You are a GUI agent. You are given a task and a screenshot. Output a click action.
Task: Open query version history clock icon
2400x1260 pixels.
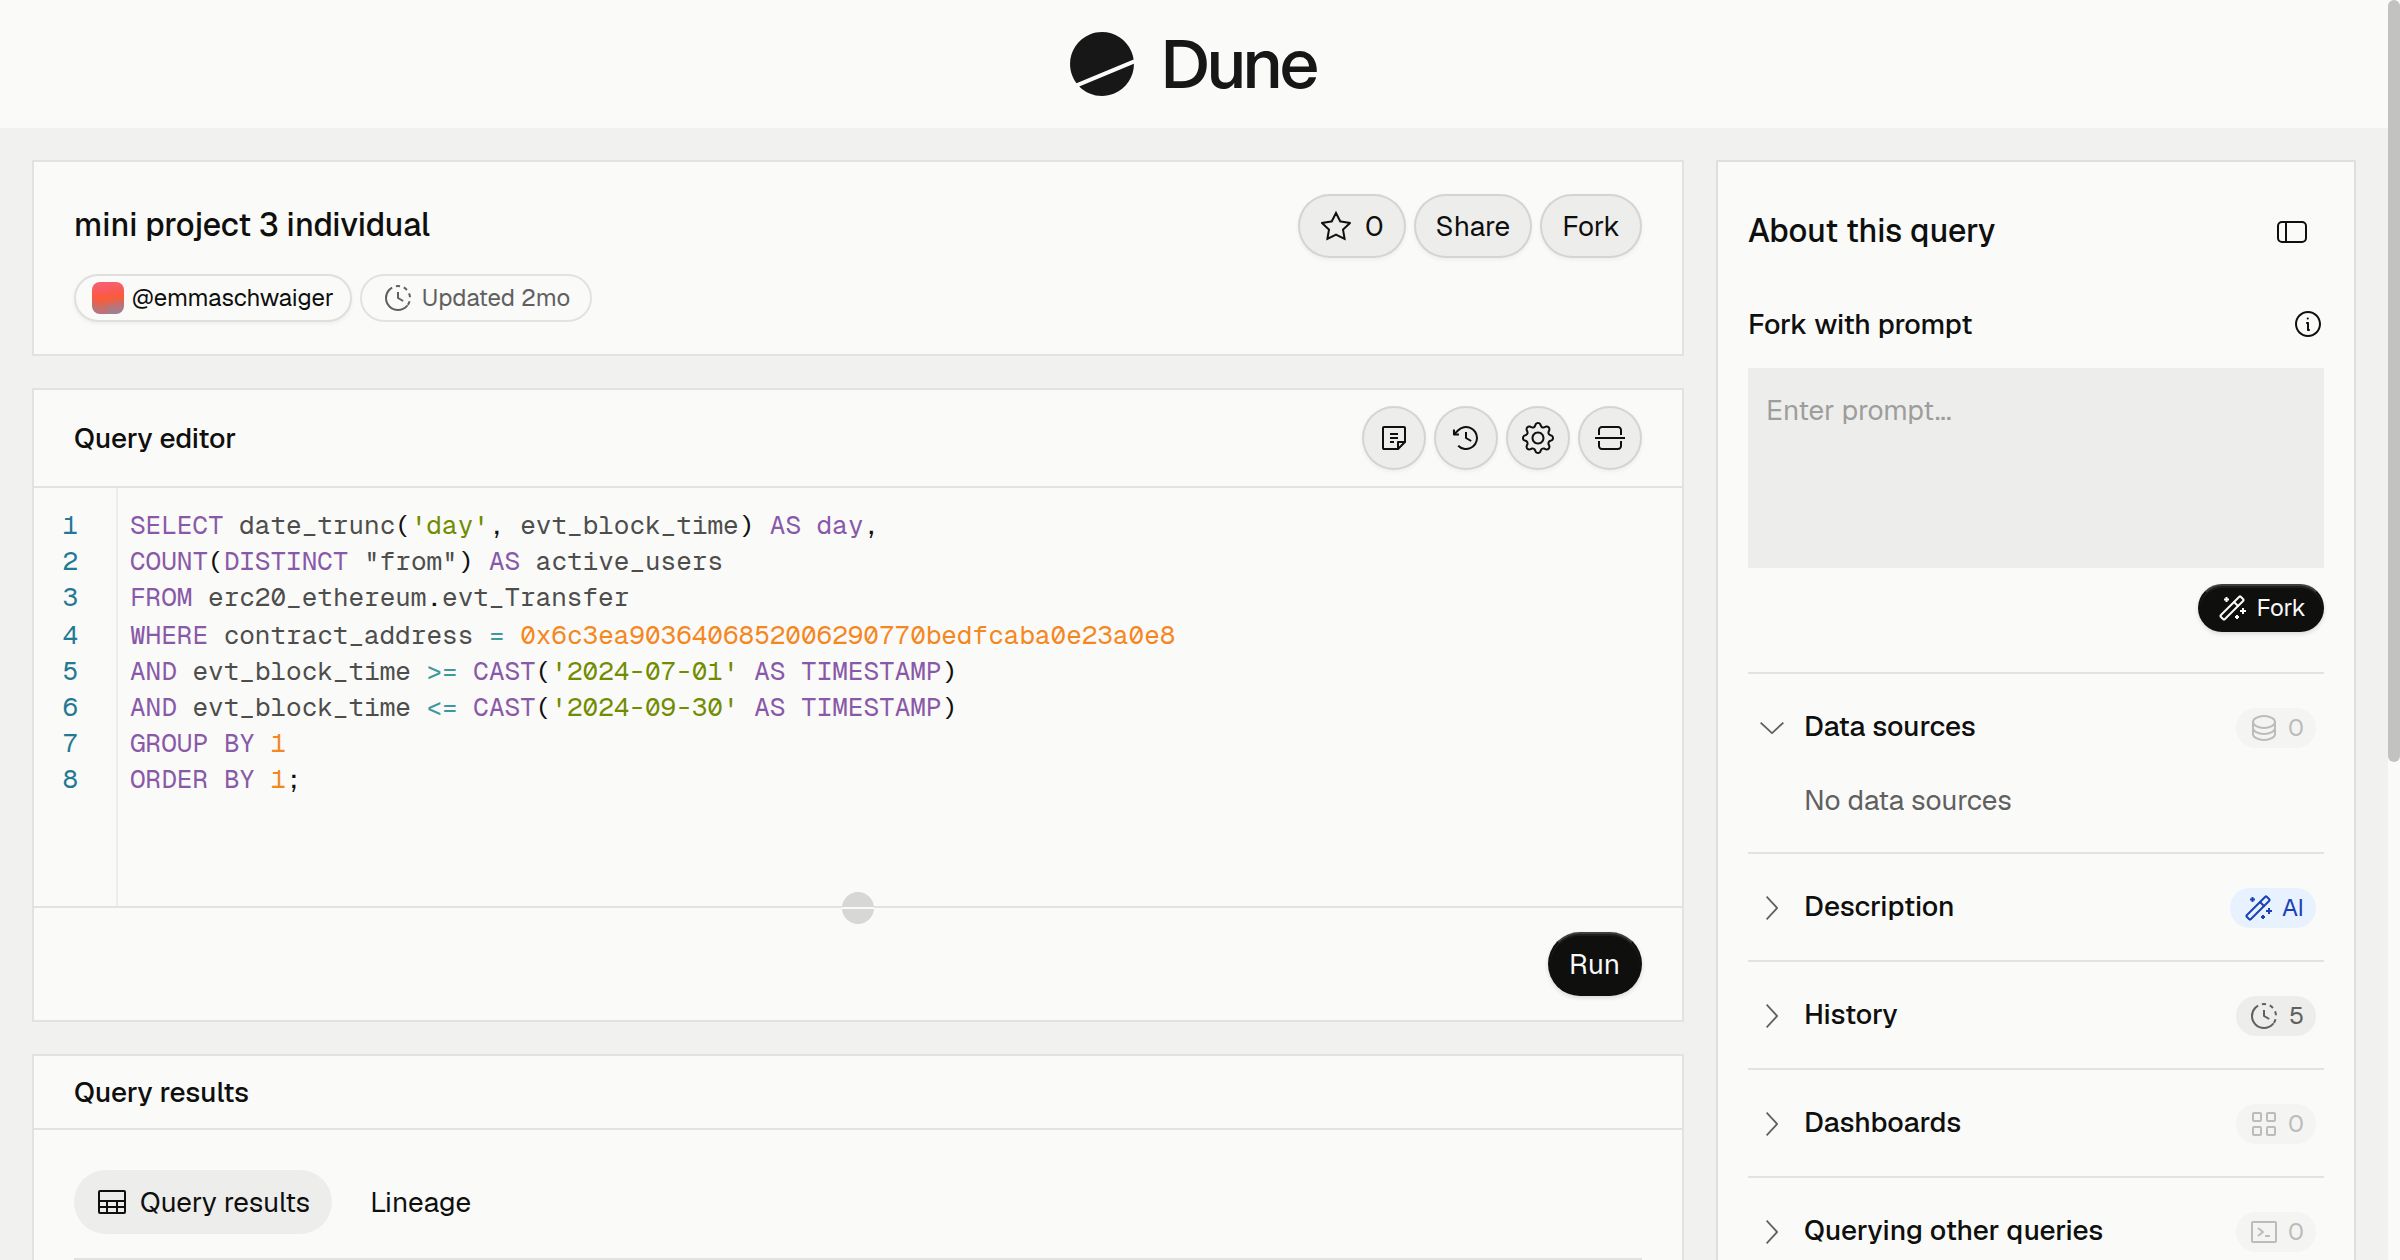point(1465,438)
